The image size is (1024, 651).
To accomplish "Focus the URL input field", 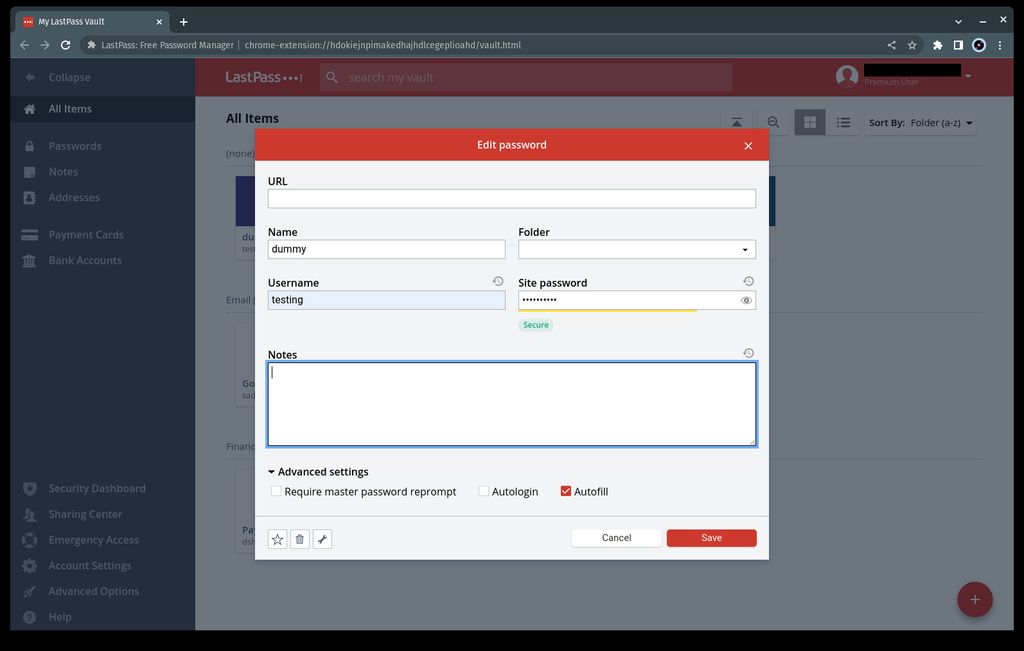I will tap(511, 198).
